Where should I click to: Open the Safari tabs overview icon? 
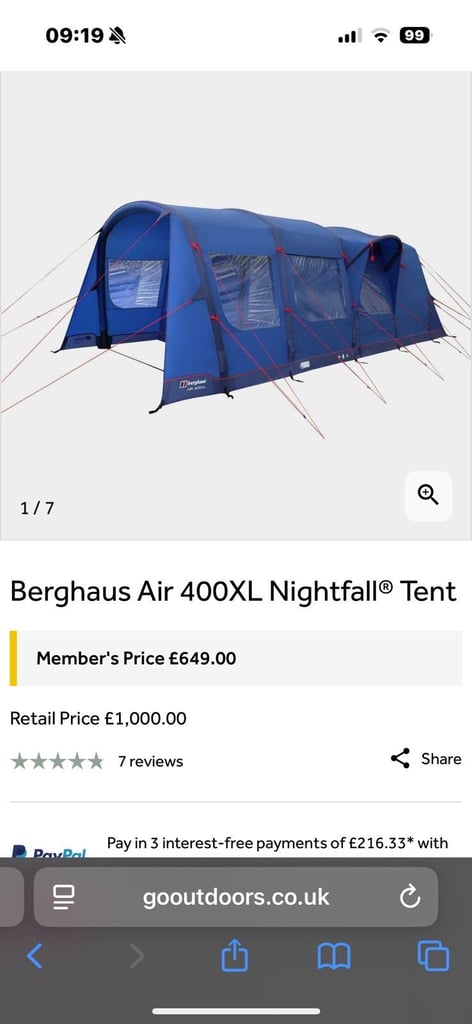[x=433, y=956]
